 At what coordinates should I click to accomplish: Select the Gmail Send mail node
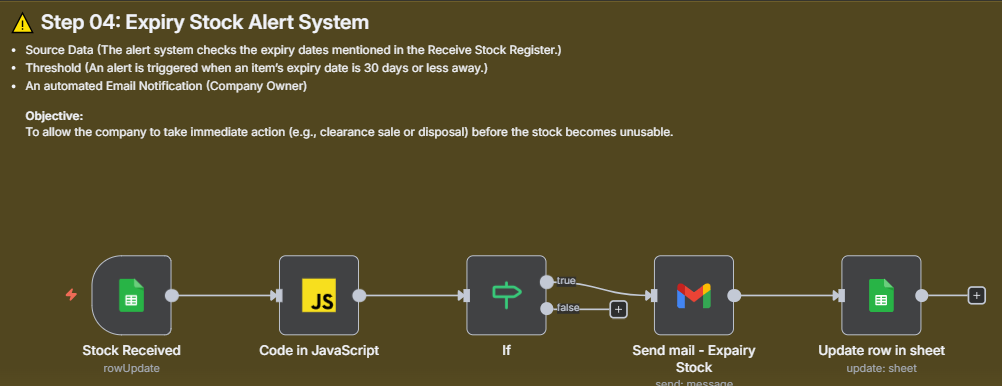click(x=693, y=295)
